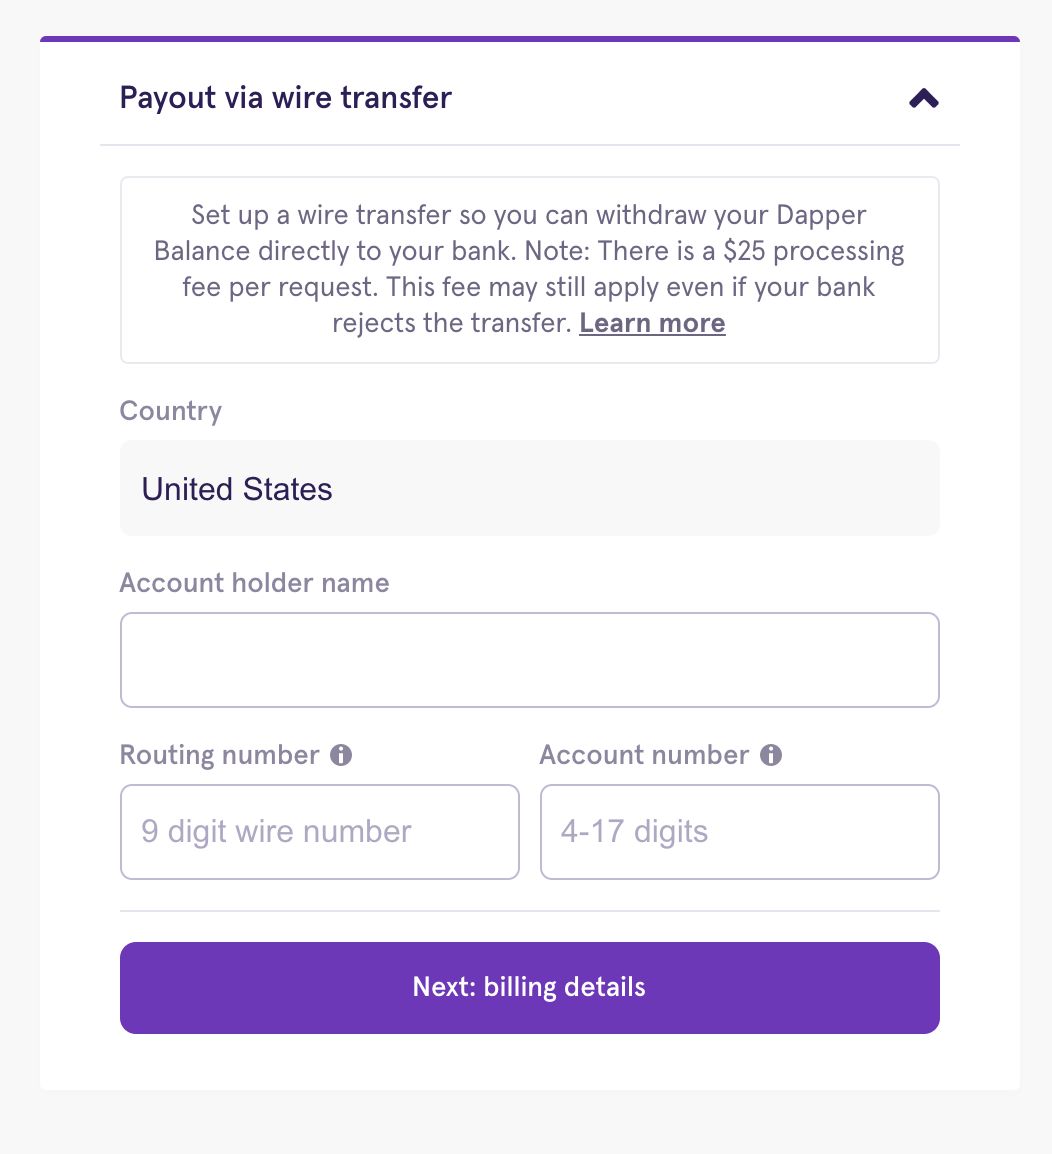1052x1154 pixels.
Task: Select the Account holder name label
Action: 254,583
